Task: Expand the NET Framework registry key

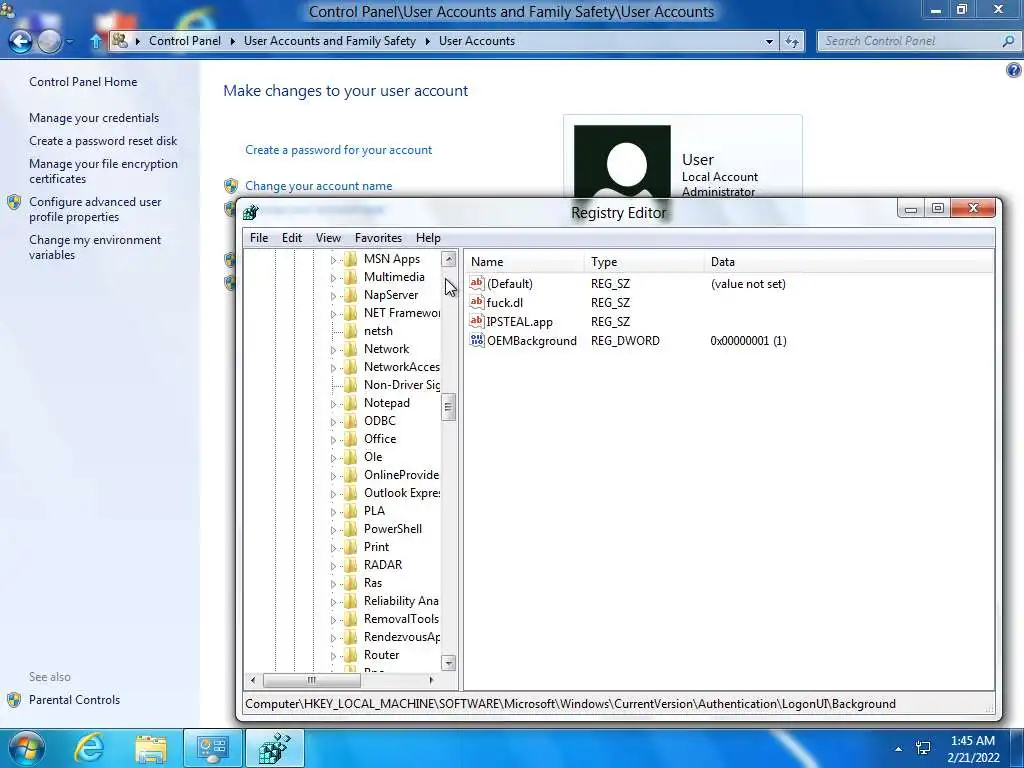Action: [333, 314]
